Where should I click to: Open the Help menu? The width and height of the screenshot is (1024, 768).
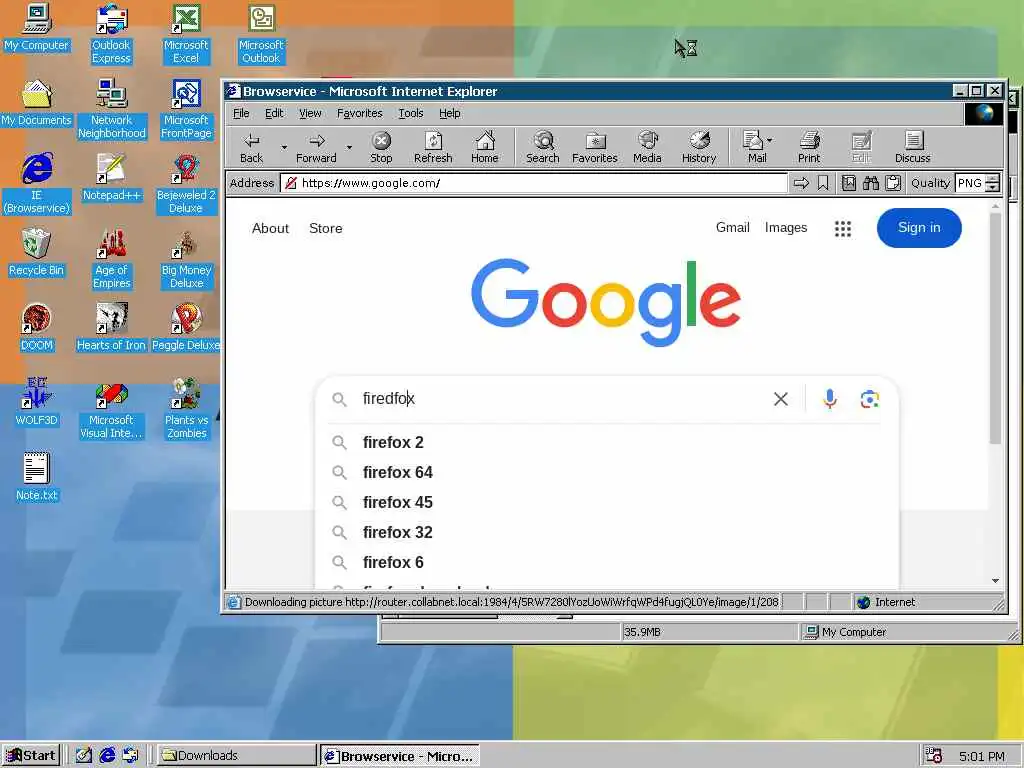point(449,113)
